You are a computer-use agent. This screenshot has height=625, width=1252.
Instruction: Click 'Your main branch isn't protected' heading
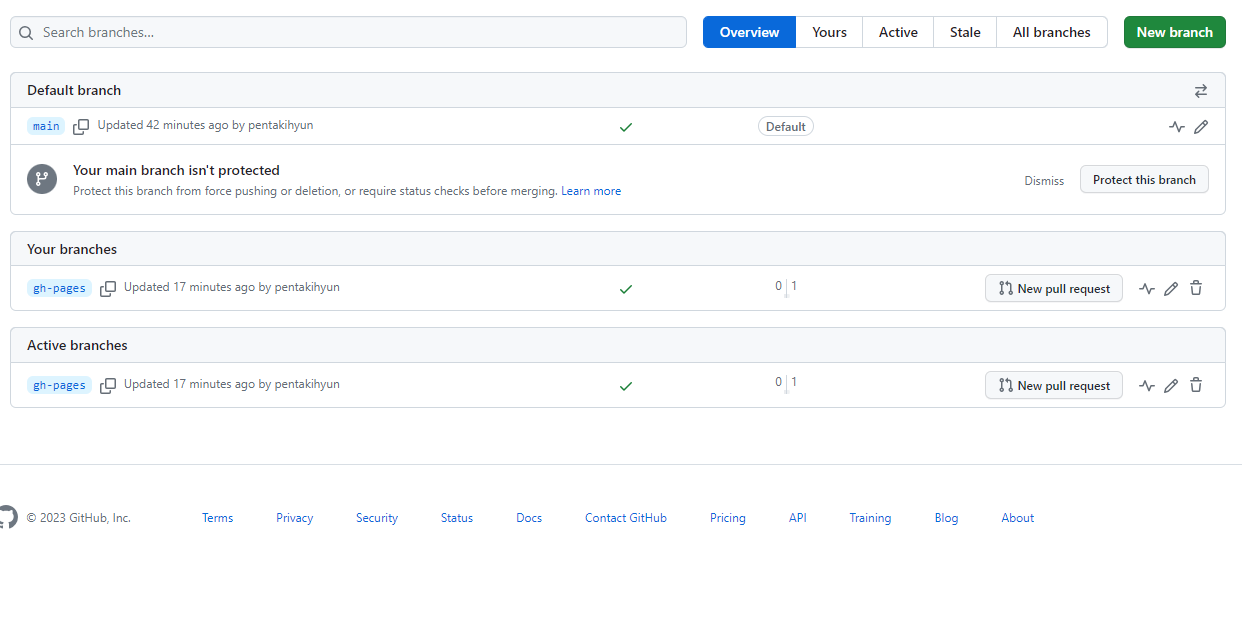[176, 170]
